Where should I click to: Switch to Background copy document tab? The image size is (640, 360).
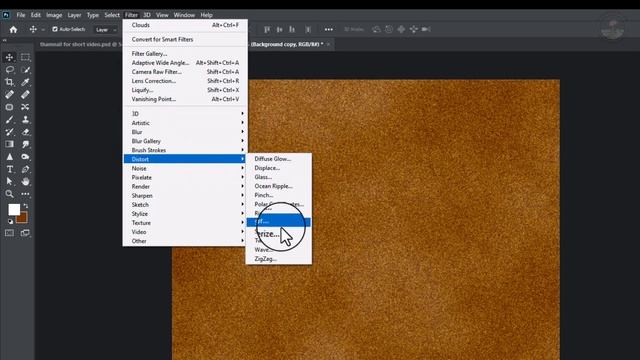click(x=287, y=44)
